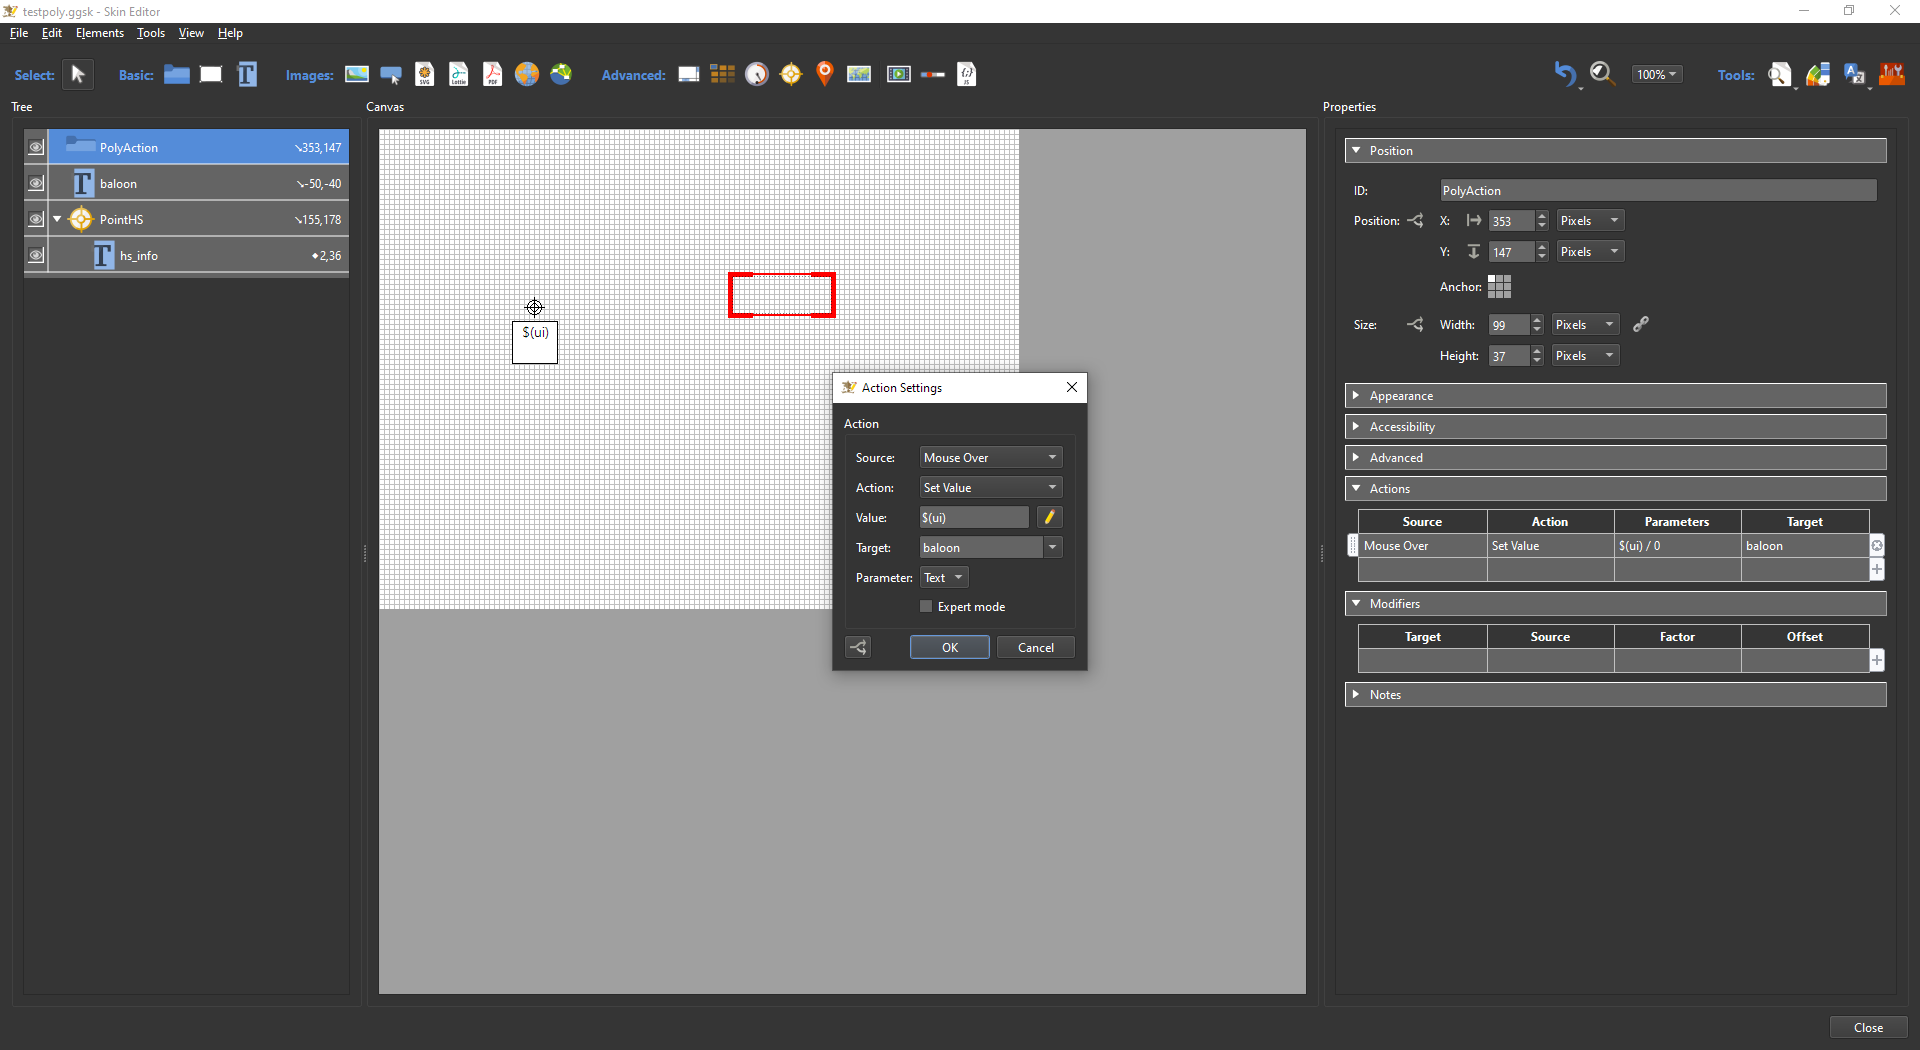This screenshot has width=1920, height=1050.
Task: Add a Map element
Action: (x=859, y=74)
